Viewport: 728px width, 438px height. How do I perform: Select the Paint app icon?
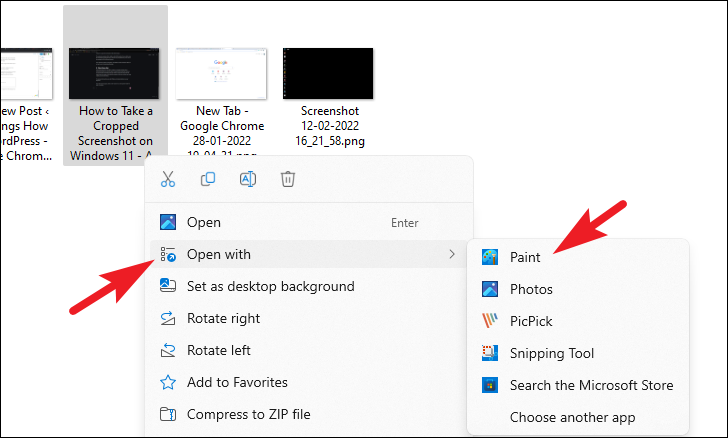click(490, 257)
